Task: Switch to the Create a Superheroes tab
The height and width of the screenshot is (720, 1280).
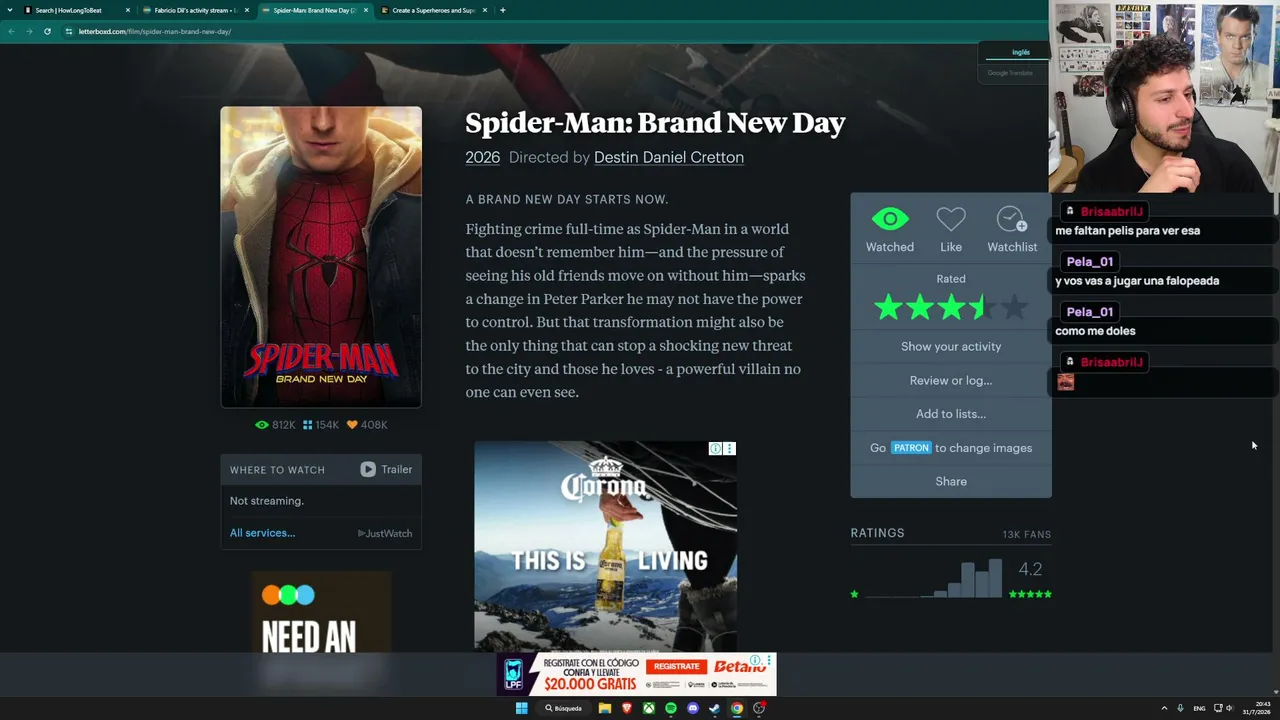Action: click(x=433, y=10)
